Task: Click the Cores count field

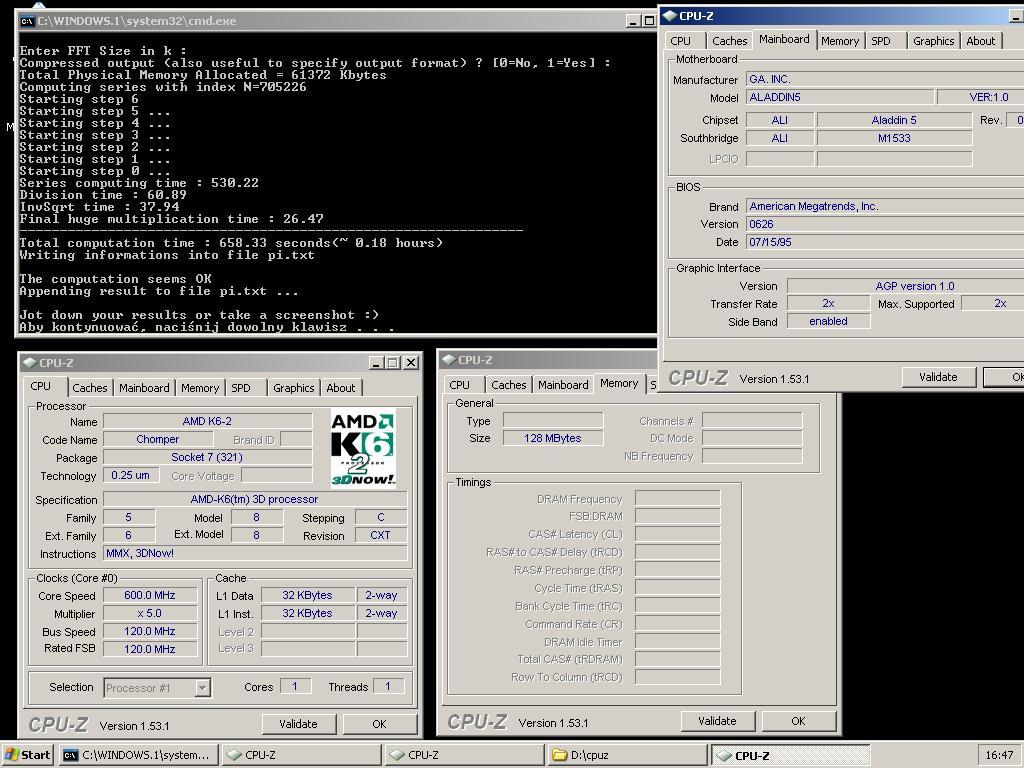Action: point(295,686)
